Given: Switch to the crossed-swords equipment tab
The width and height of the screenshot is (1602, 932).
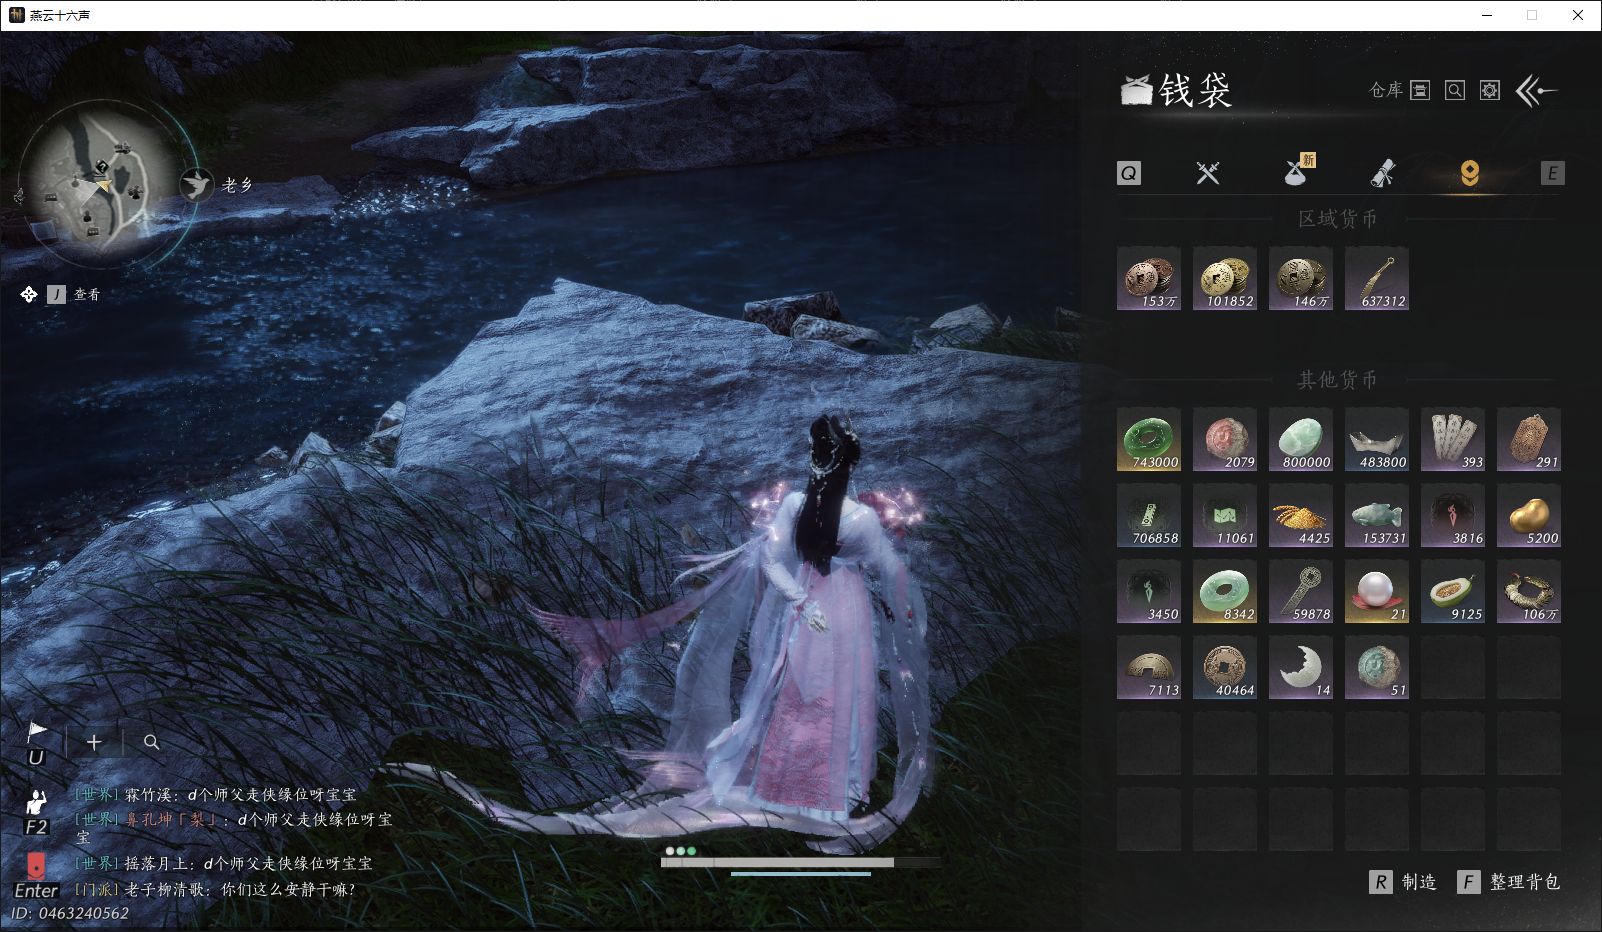Looking at the screenshot, I should (x=1208, y=173).
